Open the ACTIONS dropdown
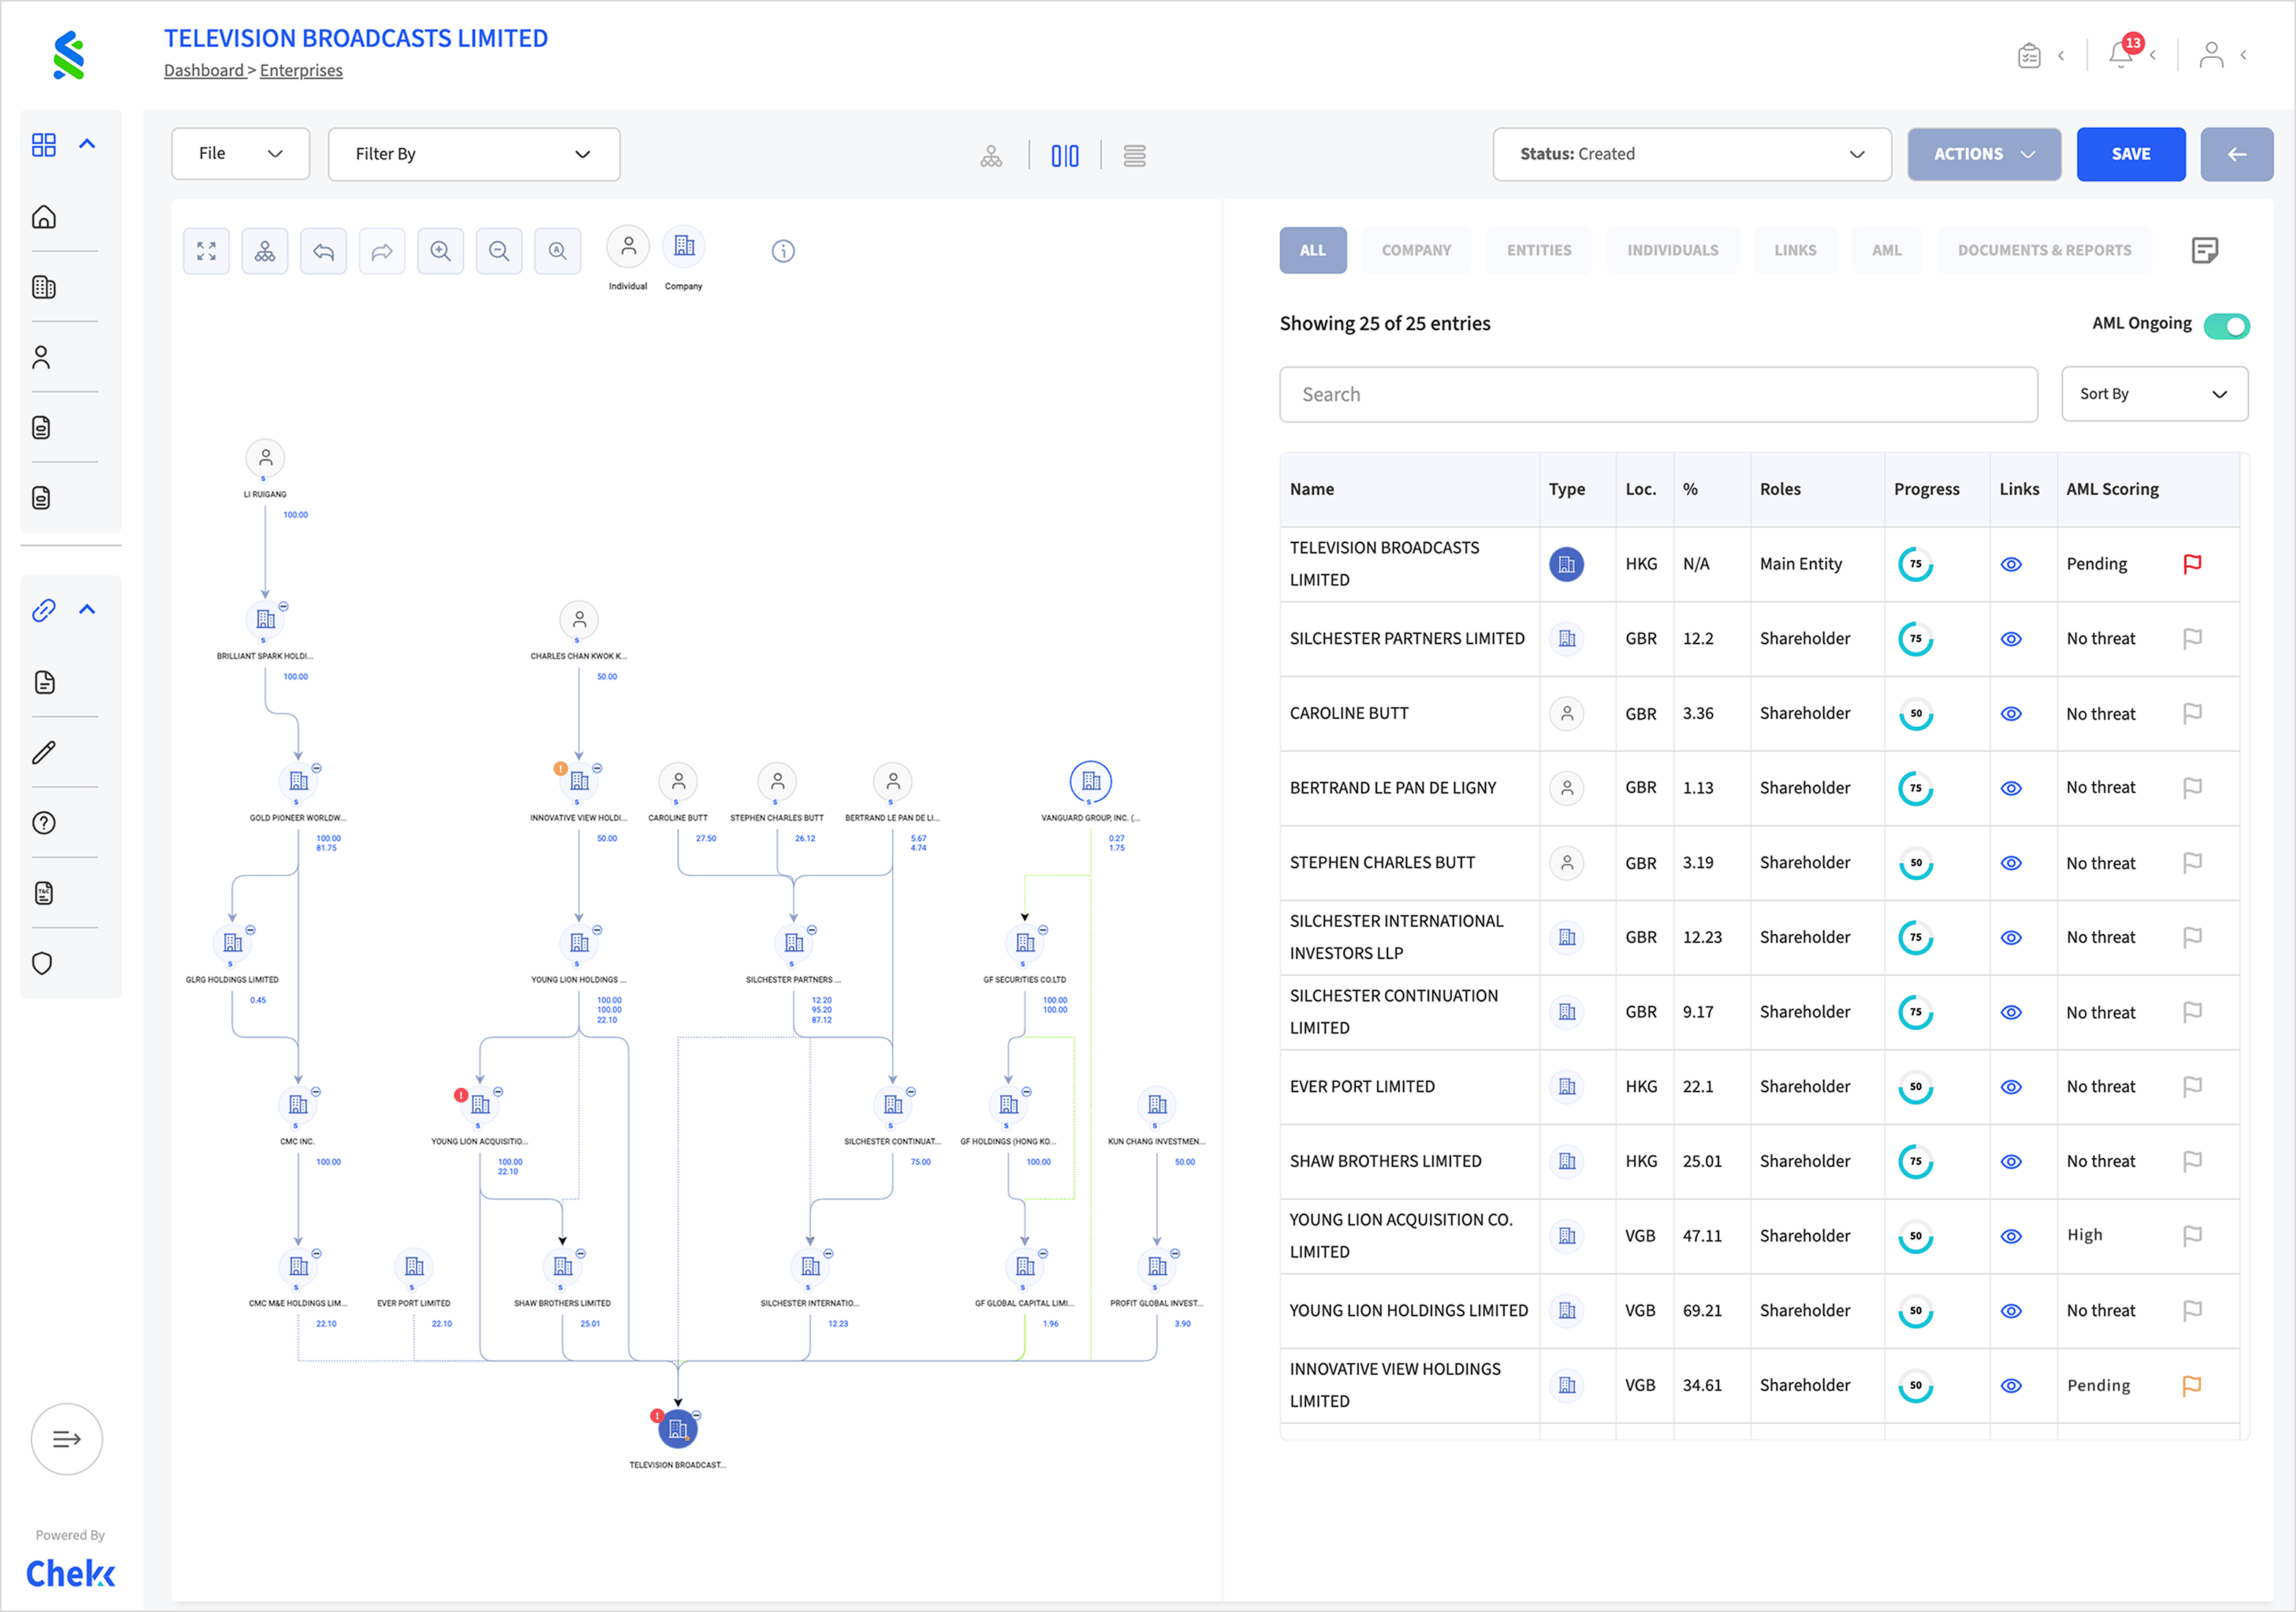This screenshot has width=2296, height=1612. click(x=1984, y=154)
